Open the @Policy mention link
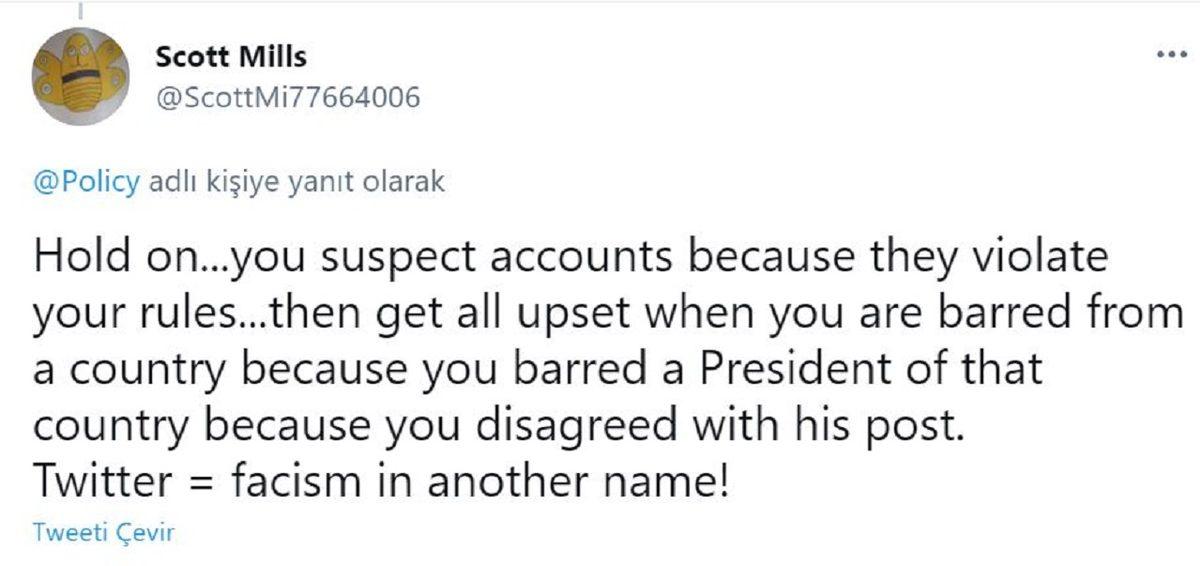Viewport: 1200px width, 566px height. 87,184
